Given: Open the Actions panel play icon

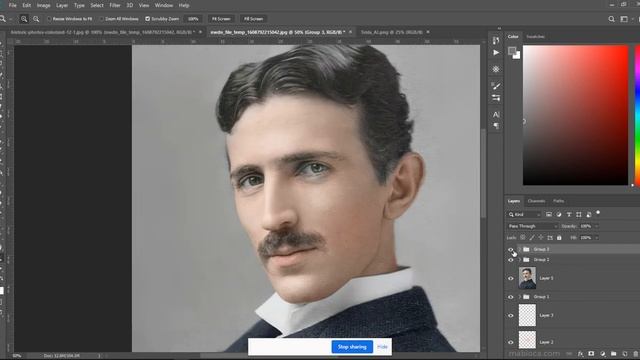Looking at the screenshot, I should pyautogui.click(x=496, y=53).
